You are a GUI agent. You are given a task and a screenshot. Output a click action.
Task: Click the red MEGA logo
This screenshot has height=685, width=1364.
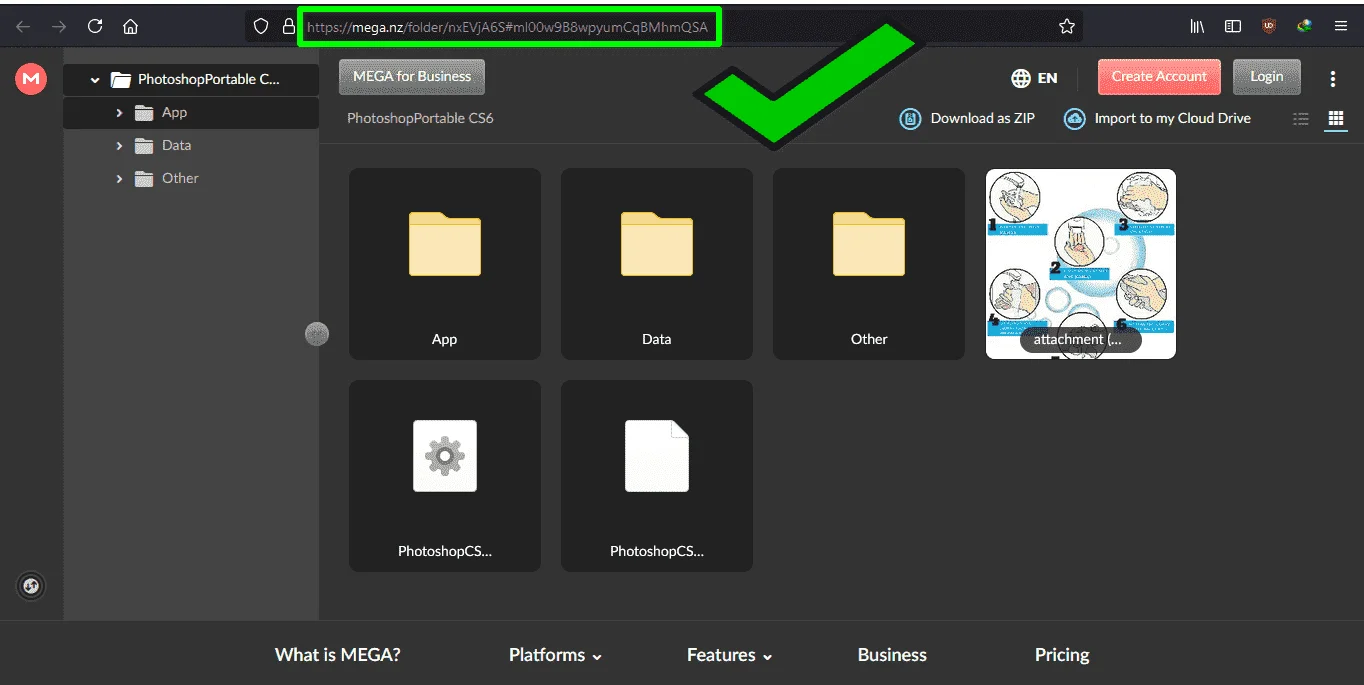tap(31, 78)
